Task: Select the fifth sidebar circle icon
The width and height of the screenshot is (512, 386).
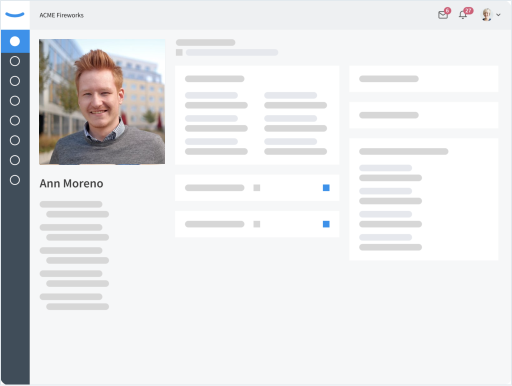Action: pyautogui.click(x=15, y=120)
